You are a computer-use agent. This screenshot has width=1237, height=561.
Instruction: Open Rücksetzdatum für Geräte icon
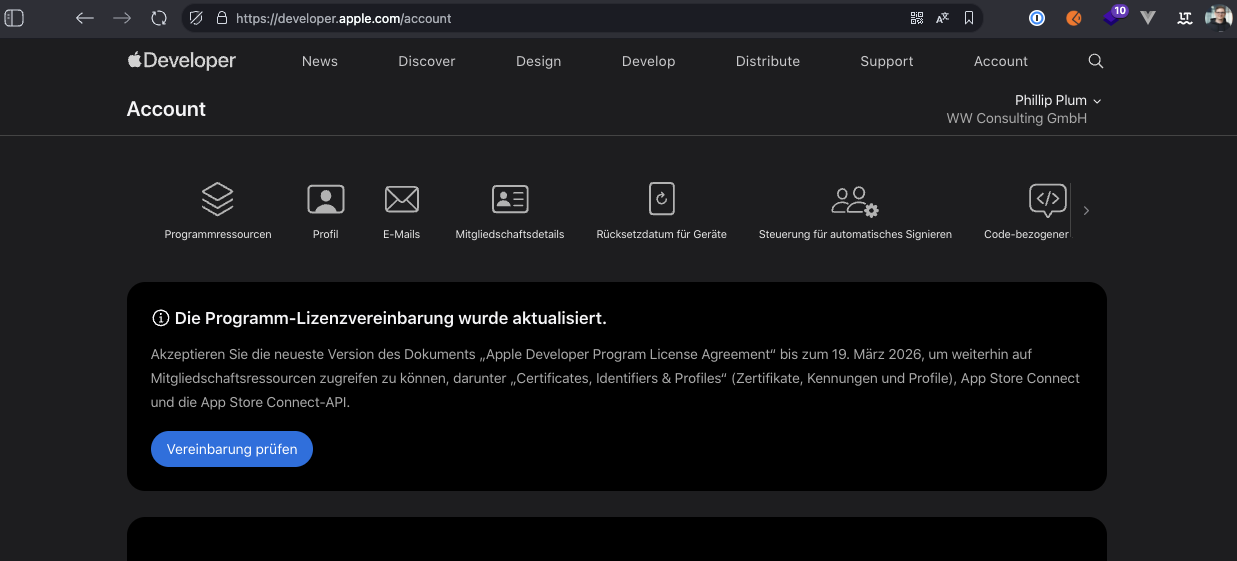click(x=661, y=200)
